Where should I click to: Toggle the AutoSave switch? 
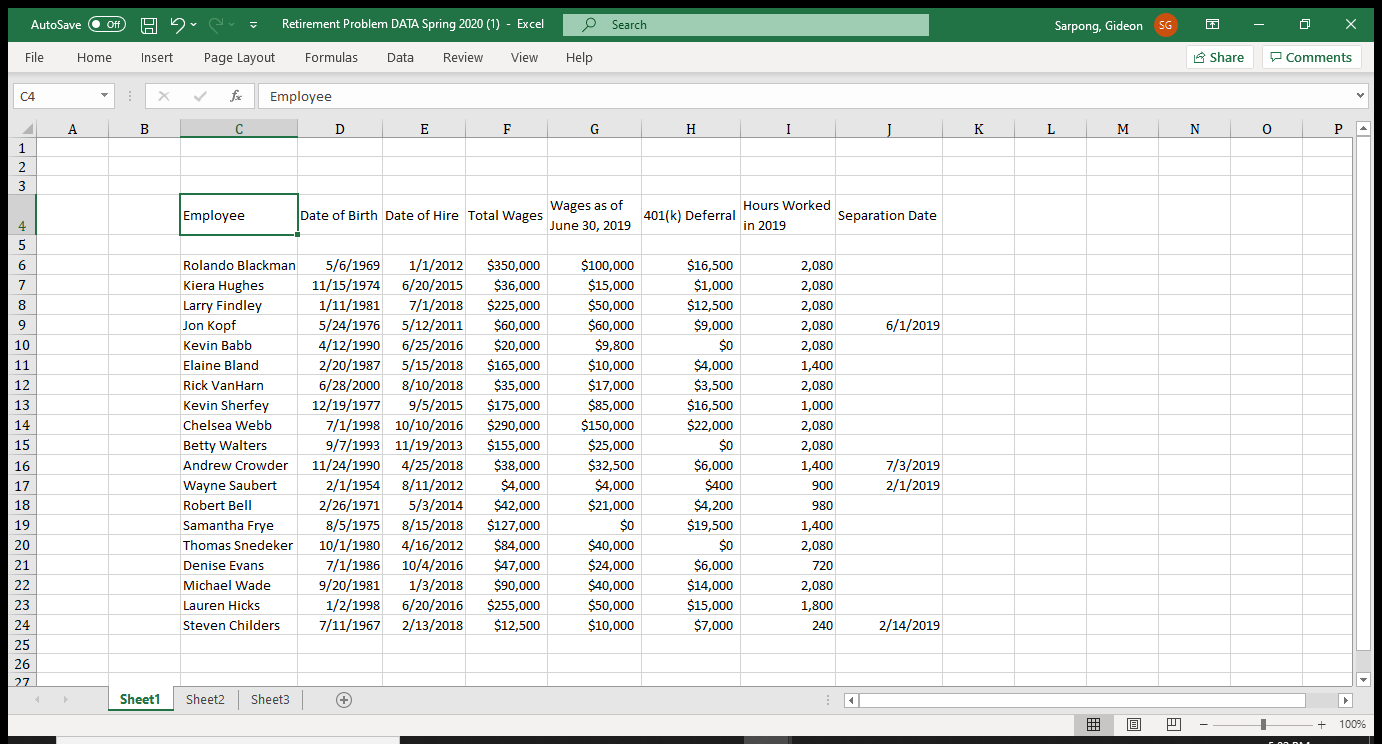coord(107,24)
